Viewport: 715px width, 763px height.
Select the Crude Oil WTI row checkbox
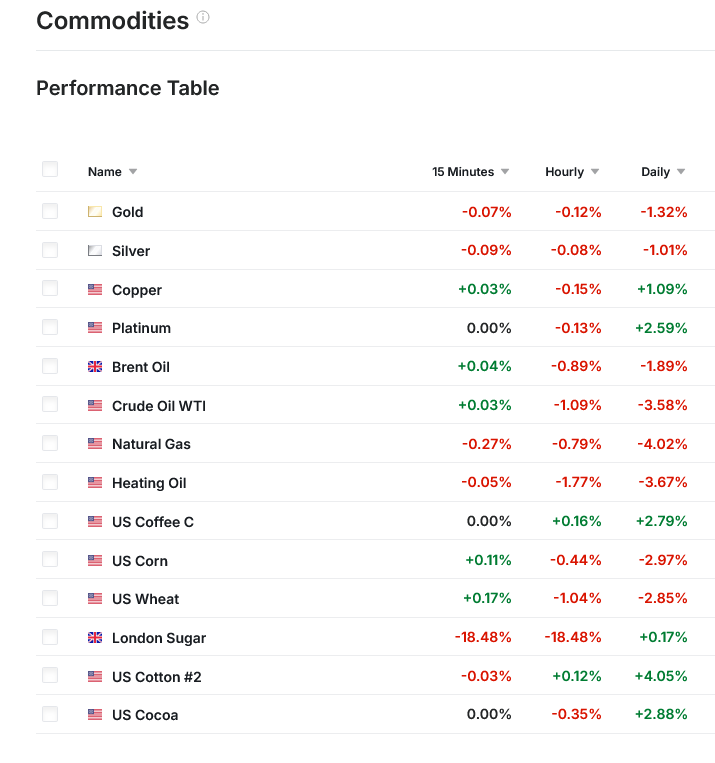coord(50,405)
